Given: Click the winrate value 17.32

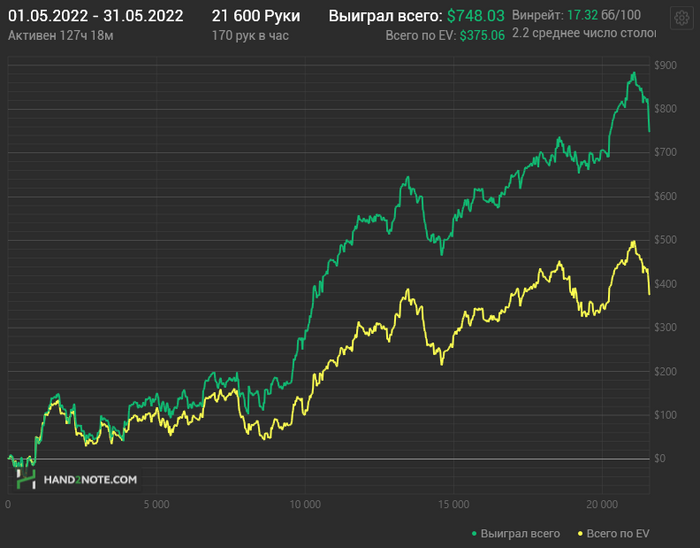Looking at the screenshot, I should (582, 15).
